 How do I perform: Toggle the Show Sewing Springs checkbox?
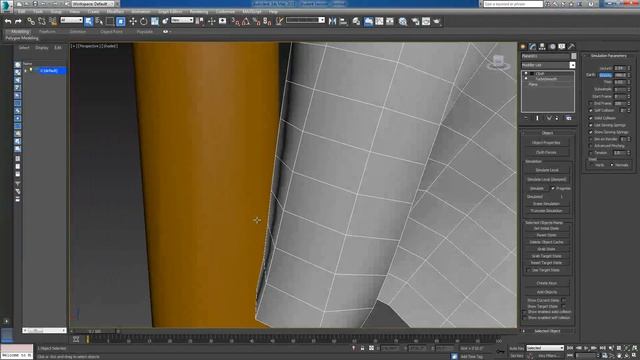(x=591, y=132)
